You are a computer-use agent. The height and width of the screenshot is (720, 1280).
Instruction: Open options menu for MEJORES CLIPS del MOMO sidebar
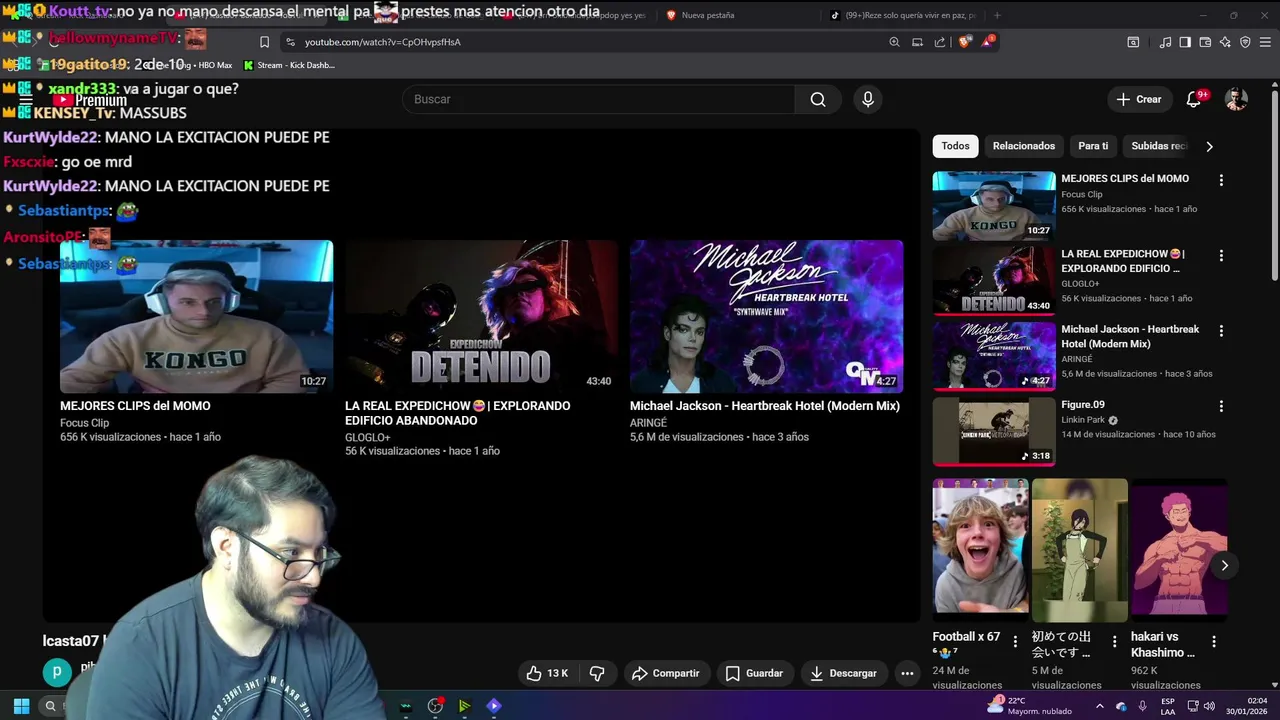pyautogui.click(x=1221, y=180)
